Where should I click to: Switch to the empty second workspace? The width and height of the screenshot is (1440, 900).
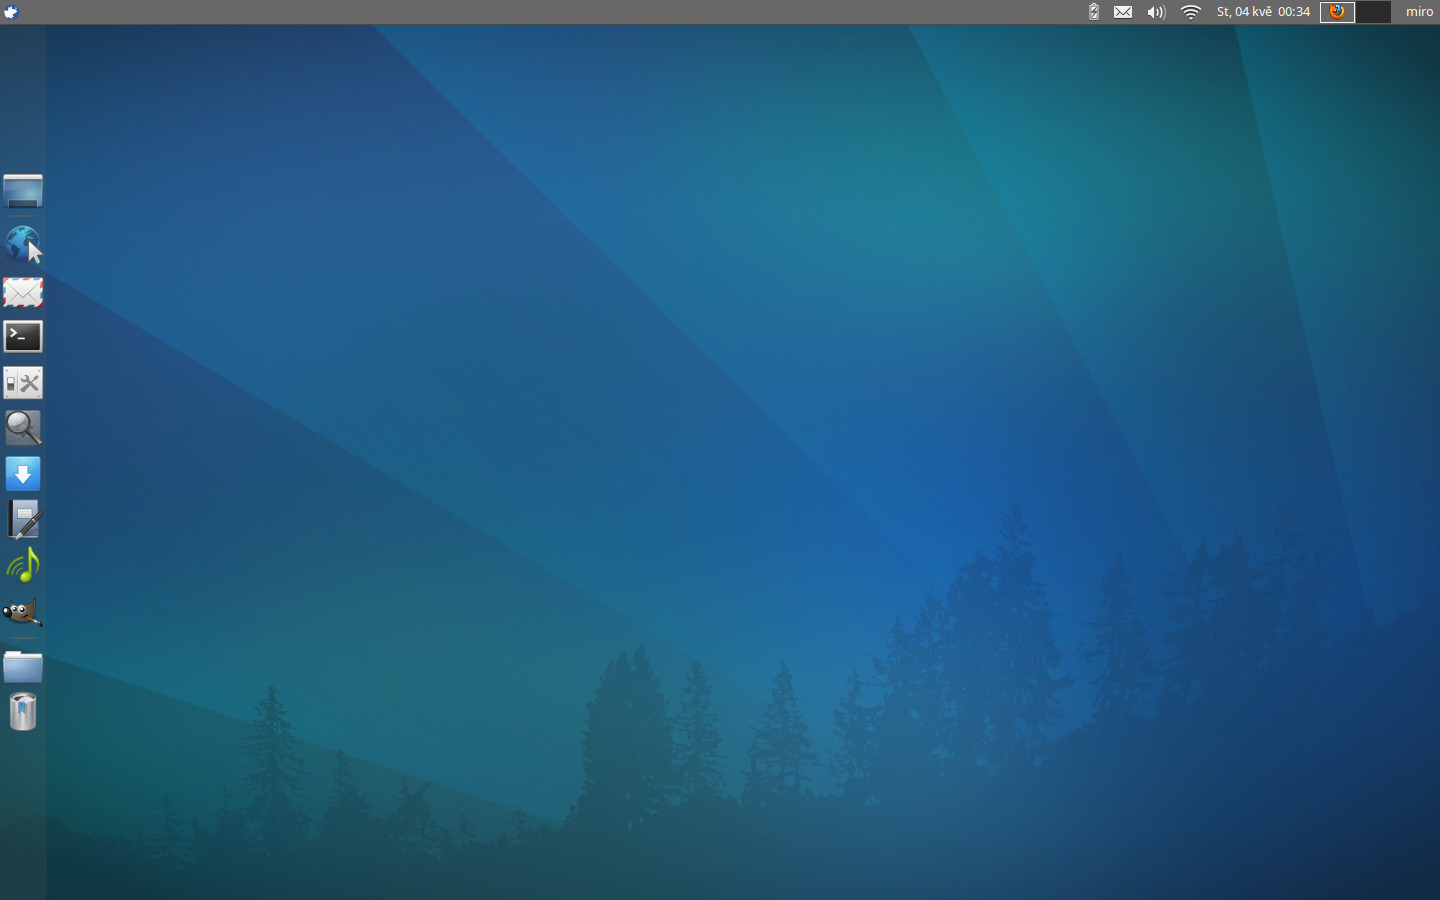[x=1373, y=12]
